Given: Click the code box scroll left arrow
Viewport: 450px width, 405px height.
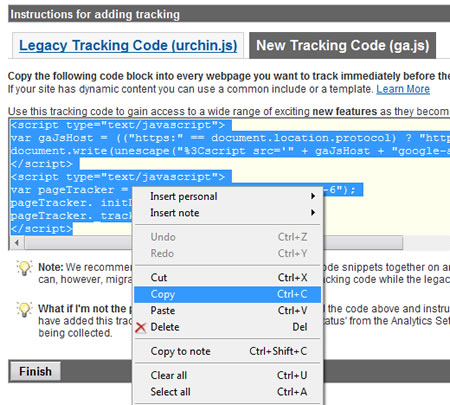Looking at the screenshot, I should [x=17, y=243].
